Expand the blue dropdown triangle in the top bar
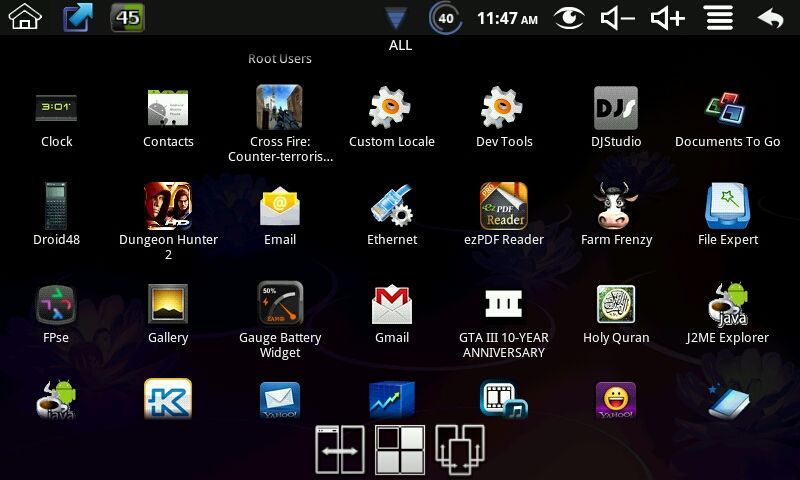800x480 pixels. point(396,18)
